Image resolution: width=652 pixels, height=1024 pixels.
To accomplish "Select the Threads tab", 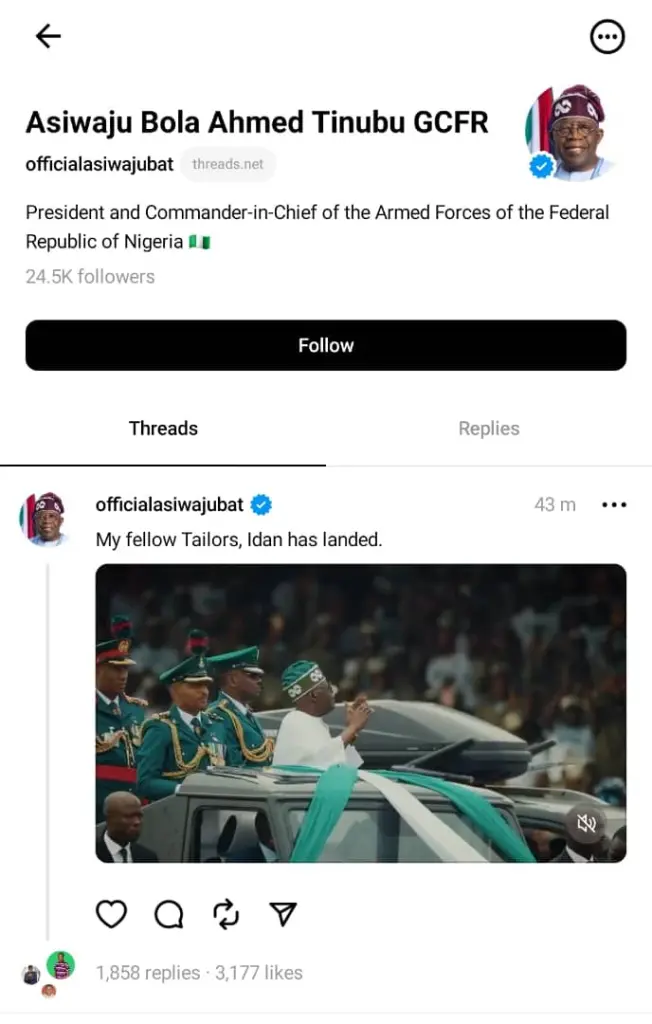I will tap(163, 428).
